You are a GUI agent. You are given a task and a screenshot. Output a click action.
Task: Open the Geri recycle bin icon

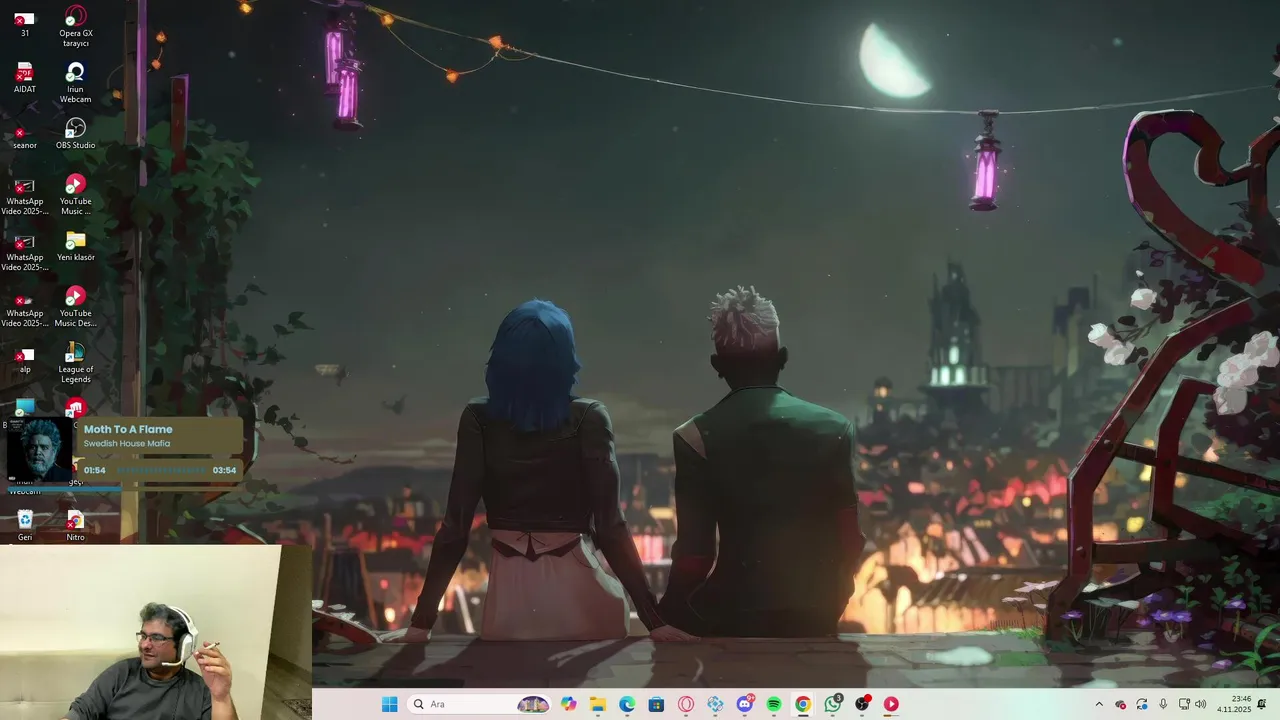coord(25,525)
